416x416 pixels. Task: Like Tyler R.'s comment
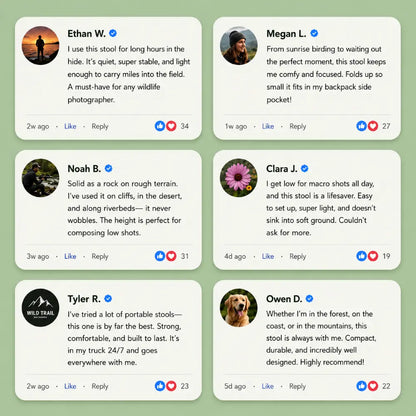pos(70,386)
